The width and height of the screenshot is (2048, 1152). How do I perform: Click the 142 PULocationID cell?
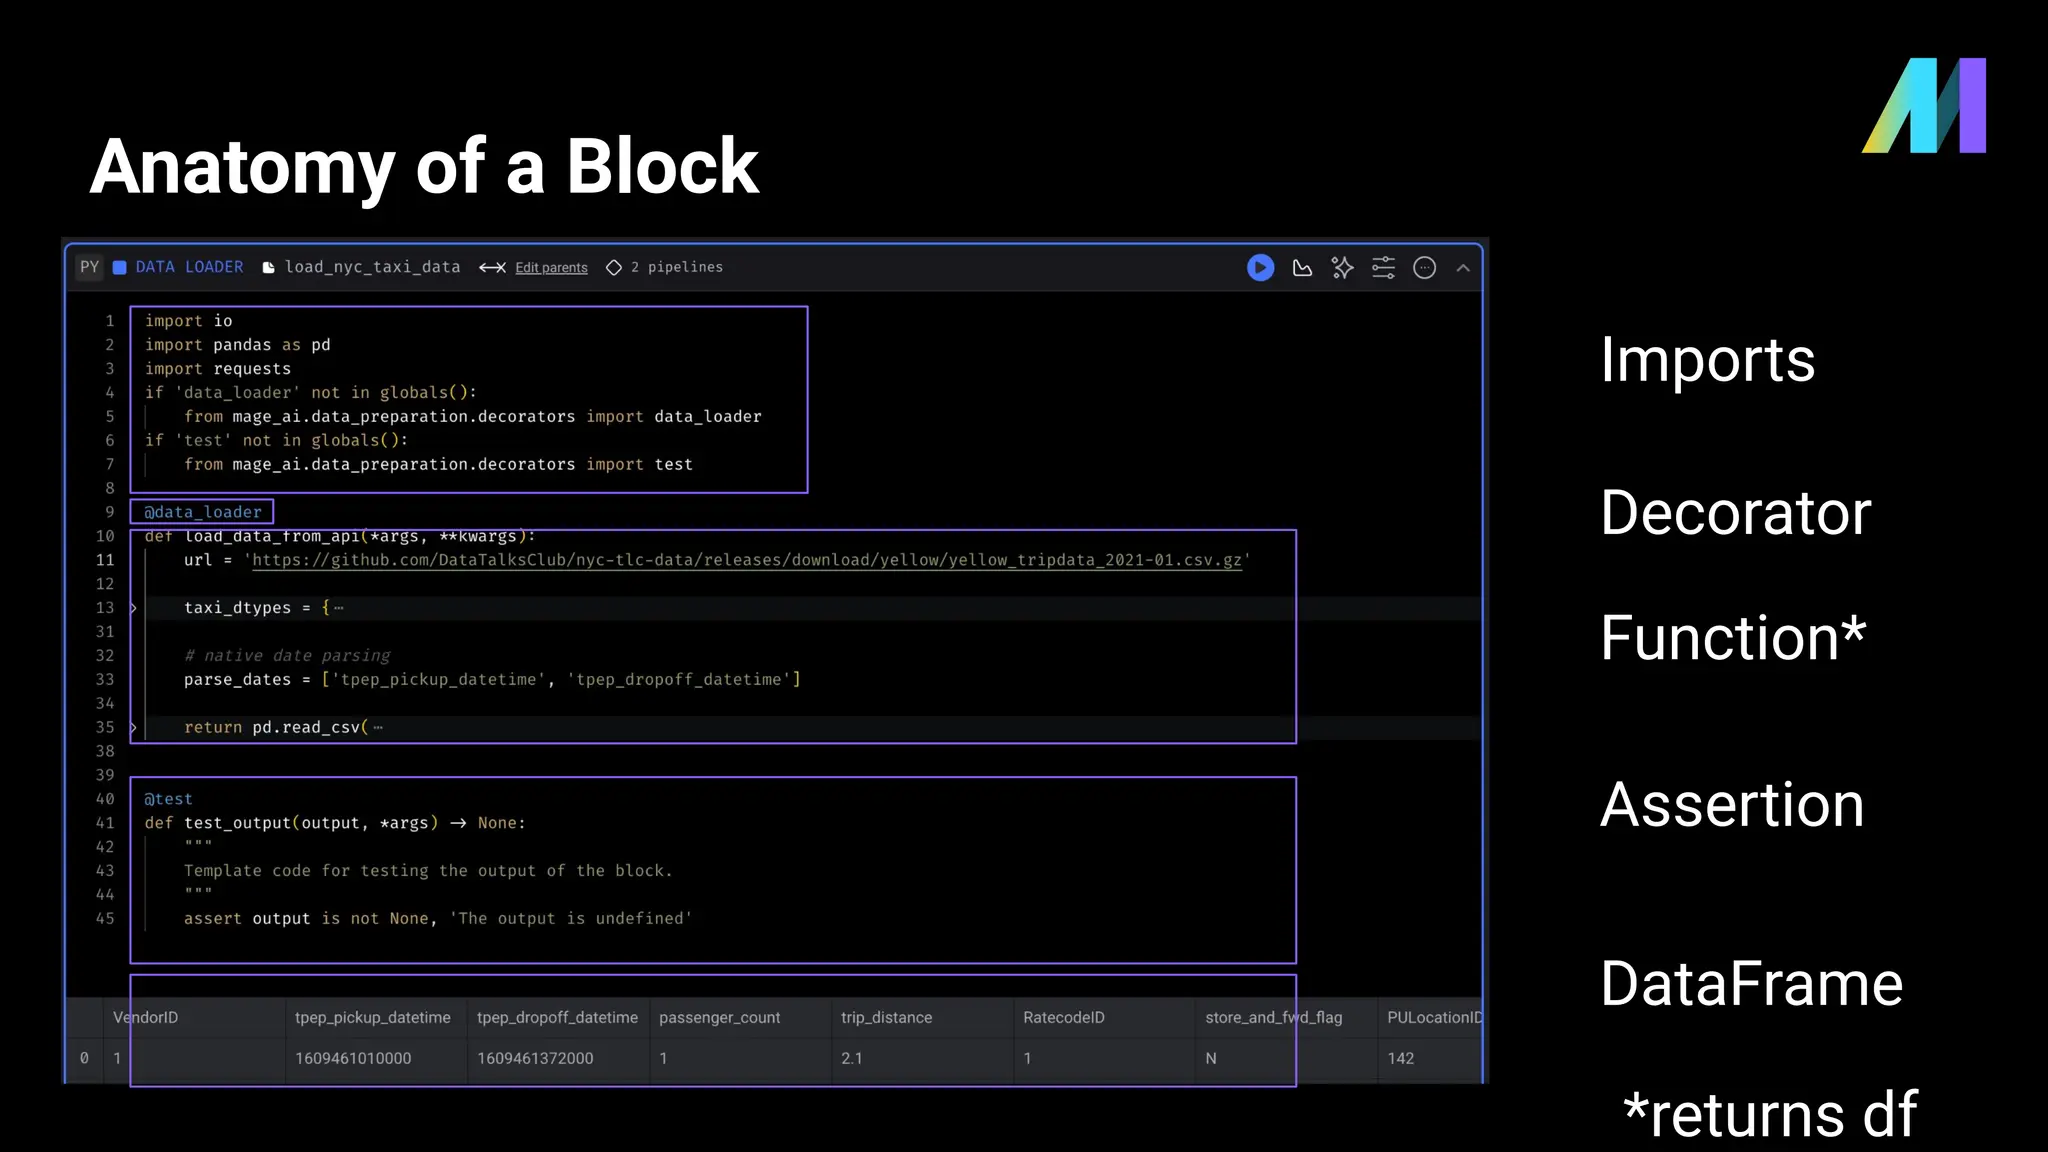(x=1401, y=1058)
